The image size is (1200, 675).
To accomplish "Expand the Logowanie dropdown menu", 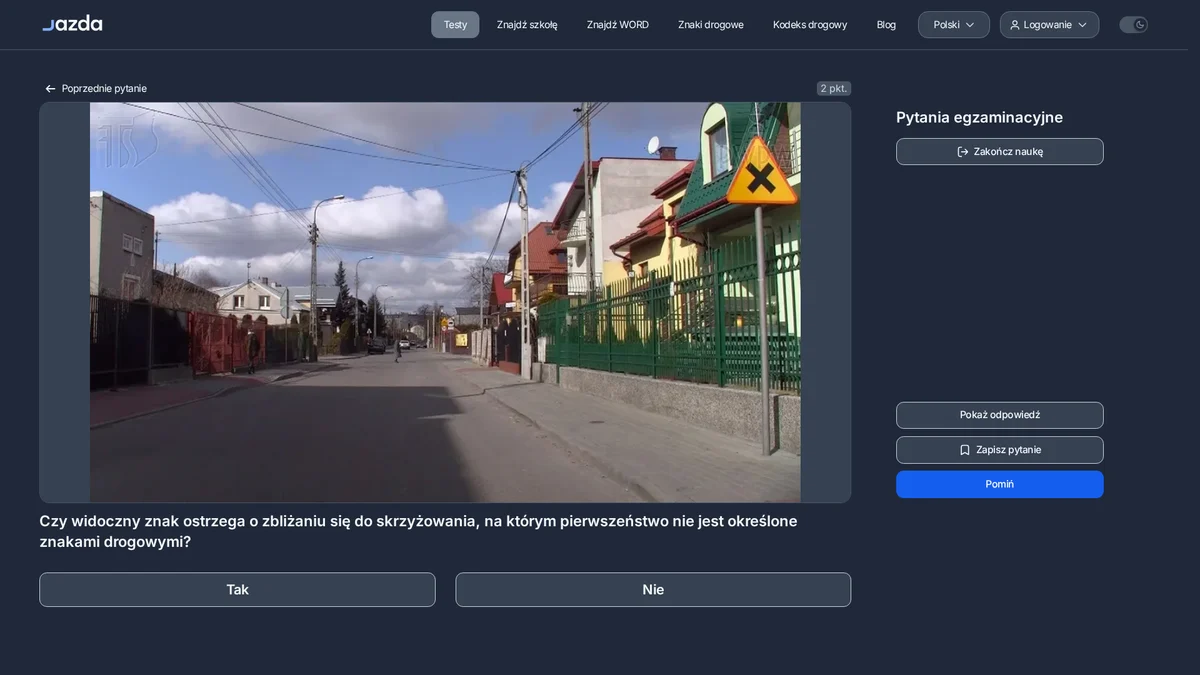I will pos(1049,25).
